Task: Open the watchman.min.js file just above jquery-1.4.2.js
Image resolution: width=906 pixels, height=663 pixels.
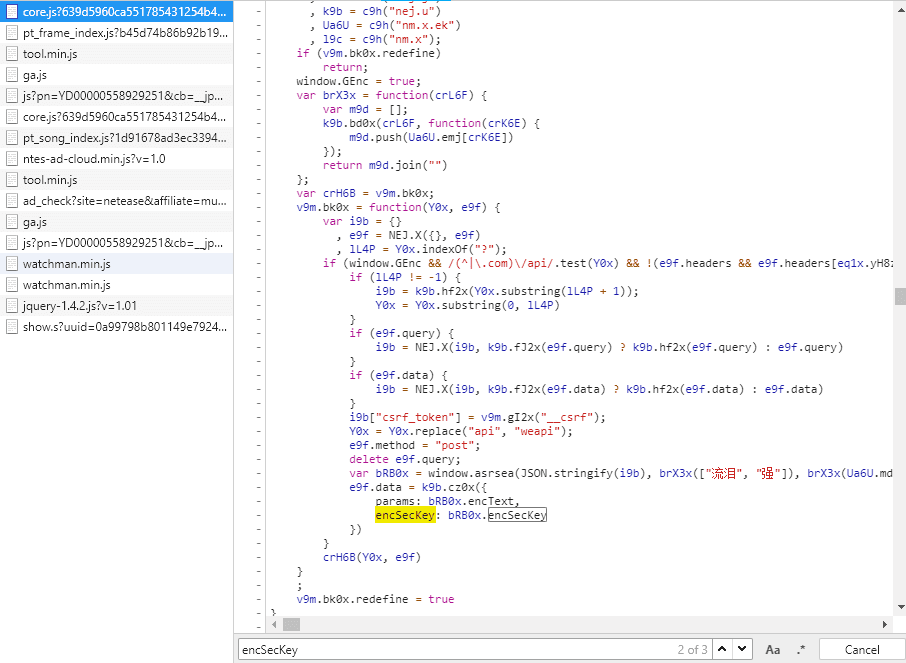Action: tap(116, 285)
